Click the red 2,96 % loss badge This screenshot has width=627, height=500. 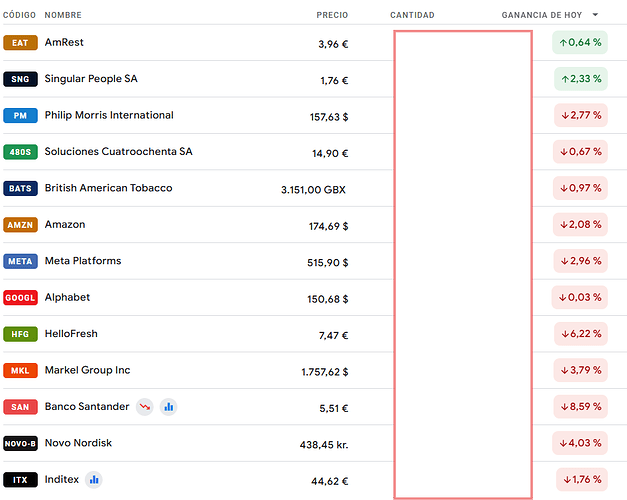pos(581,261)
